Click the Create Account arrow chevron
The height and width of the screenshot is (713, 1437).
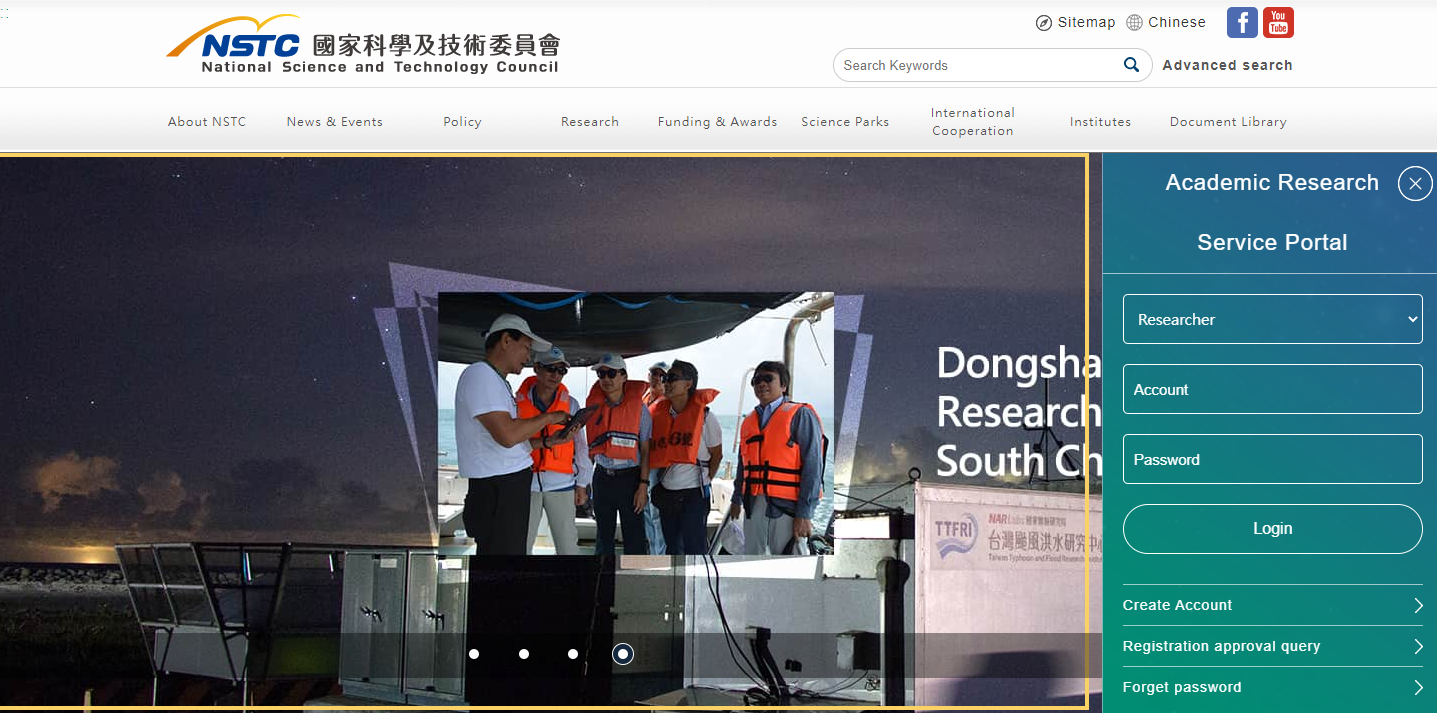[x=1418, y=605]
